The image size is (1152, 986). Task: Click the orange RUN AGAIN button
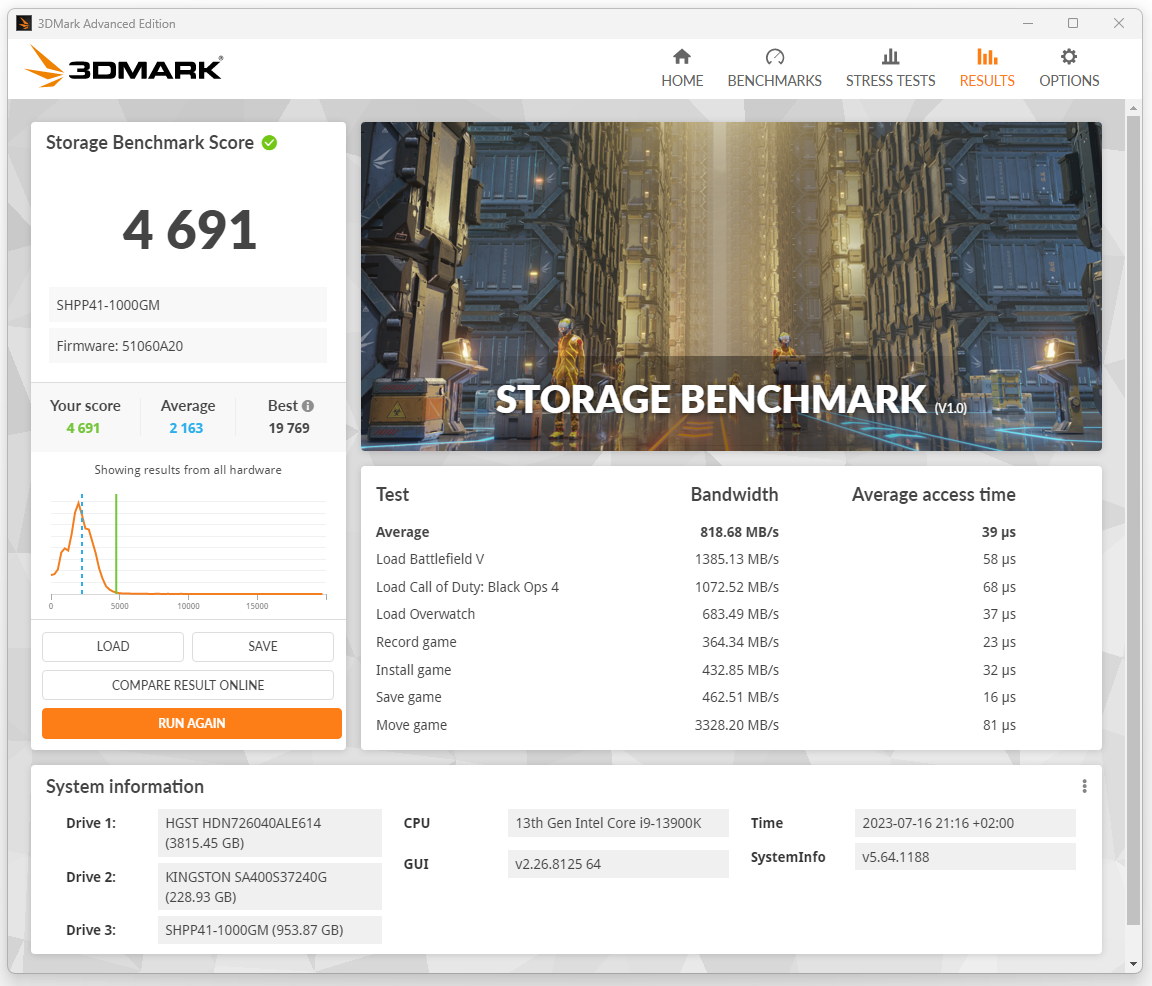tap(192, 723)
